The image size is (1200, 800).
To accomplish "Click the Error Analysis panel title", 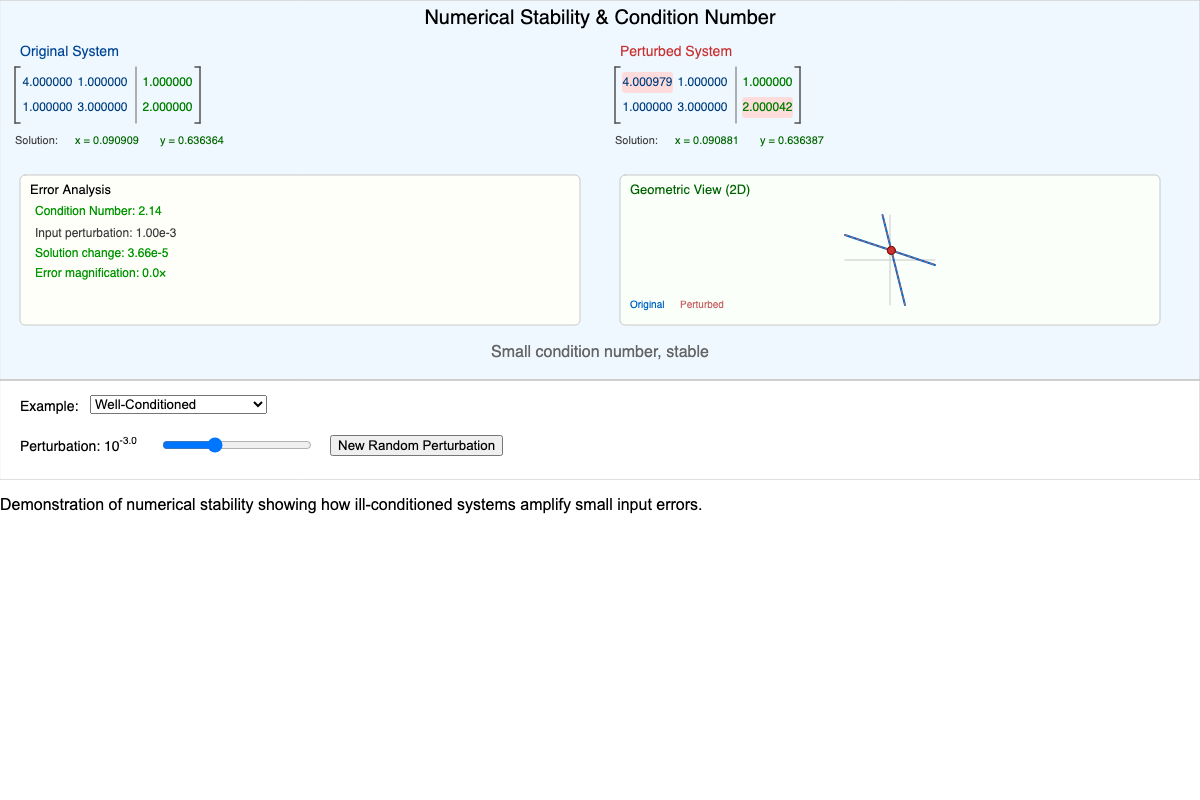I will pos(70,189).
